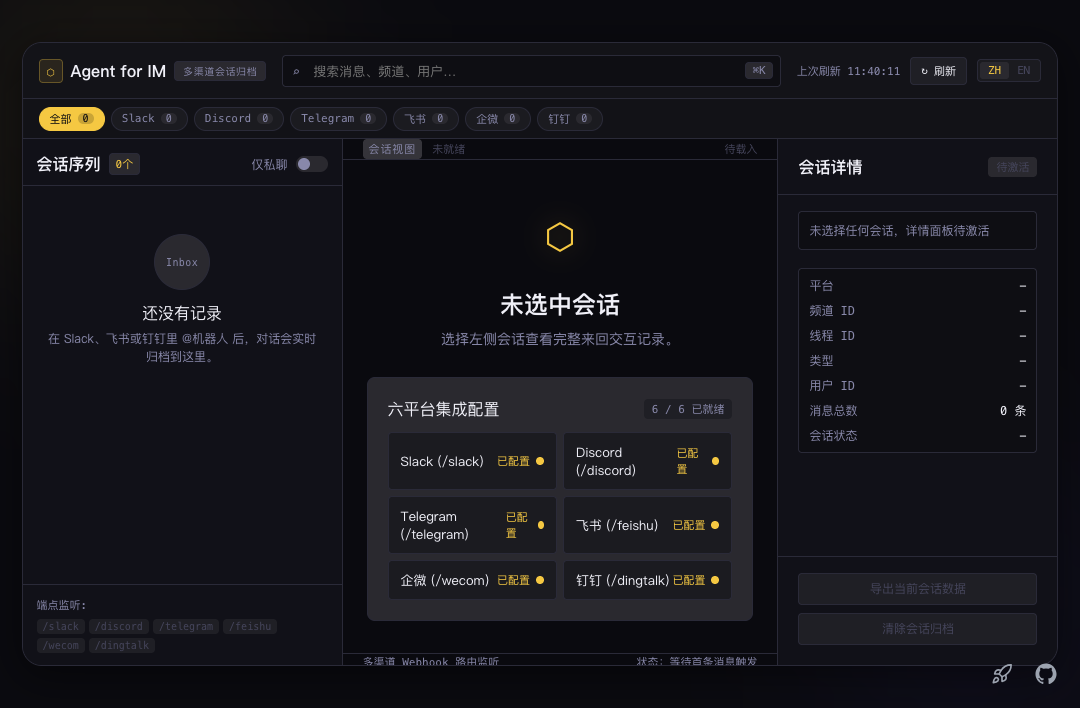Image resolution: width=1080 pixels, height=708 pixels.
Task: Switch language to ZH
Action: click(995, 70)
